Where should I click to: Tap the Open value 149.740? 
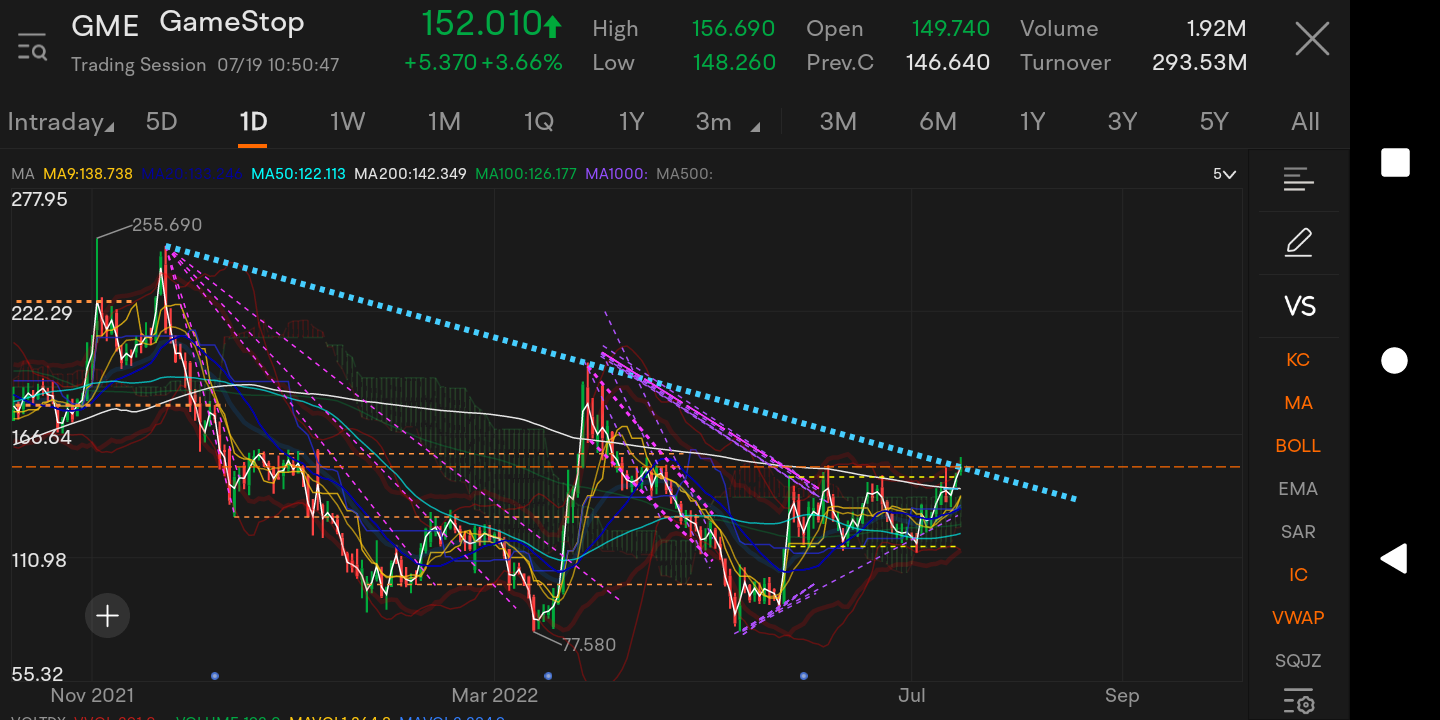tap(950, 29)
